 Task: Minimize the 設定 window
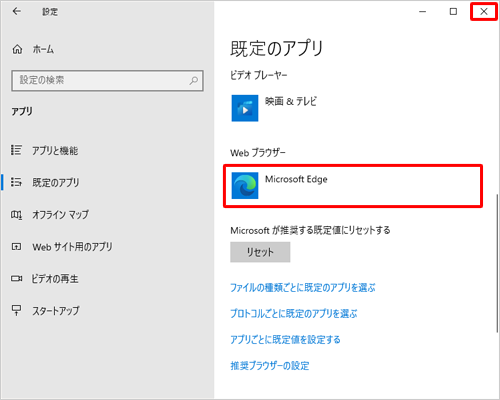click(423, 11)
